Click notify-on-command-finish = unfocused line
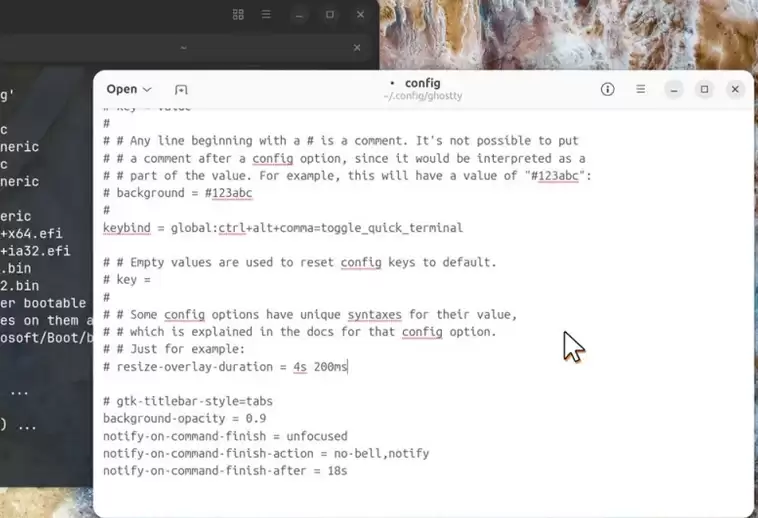 (225, 436)
